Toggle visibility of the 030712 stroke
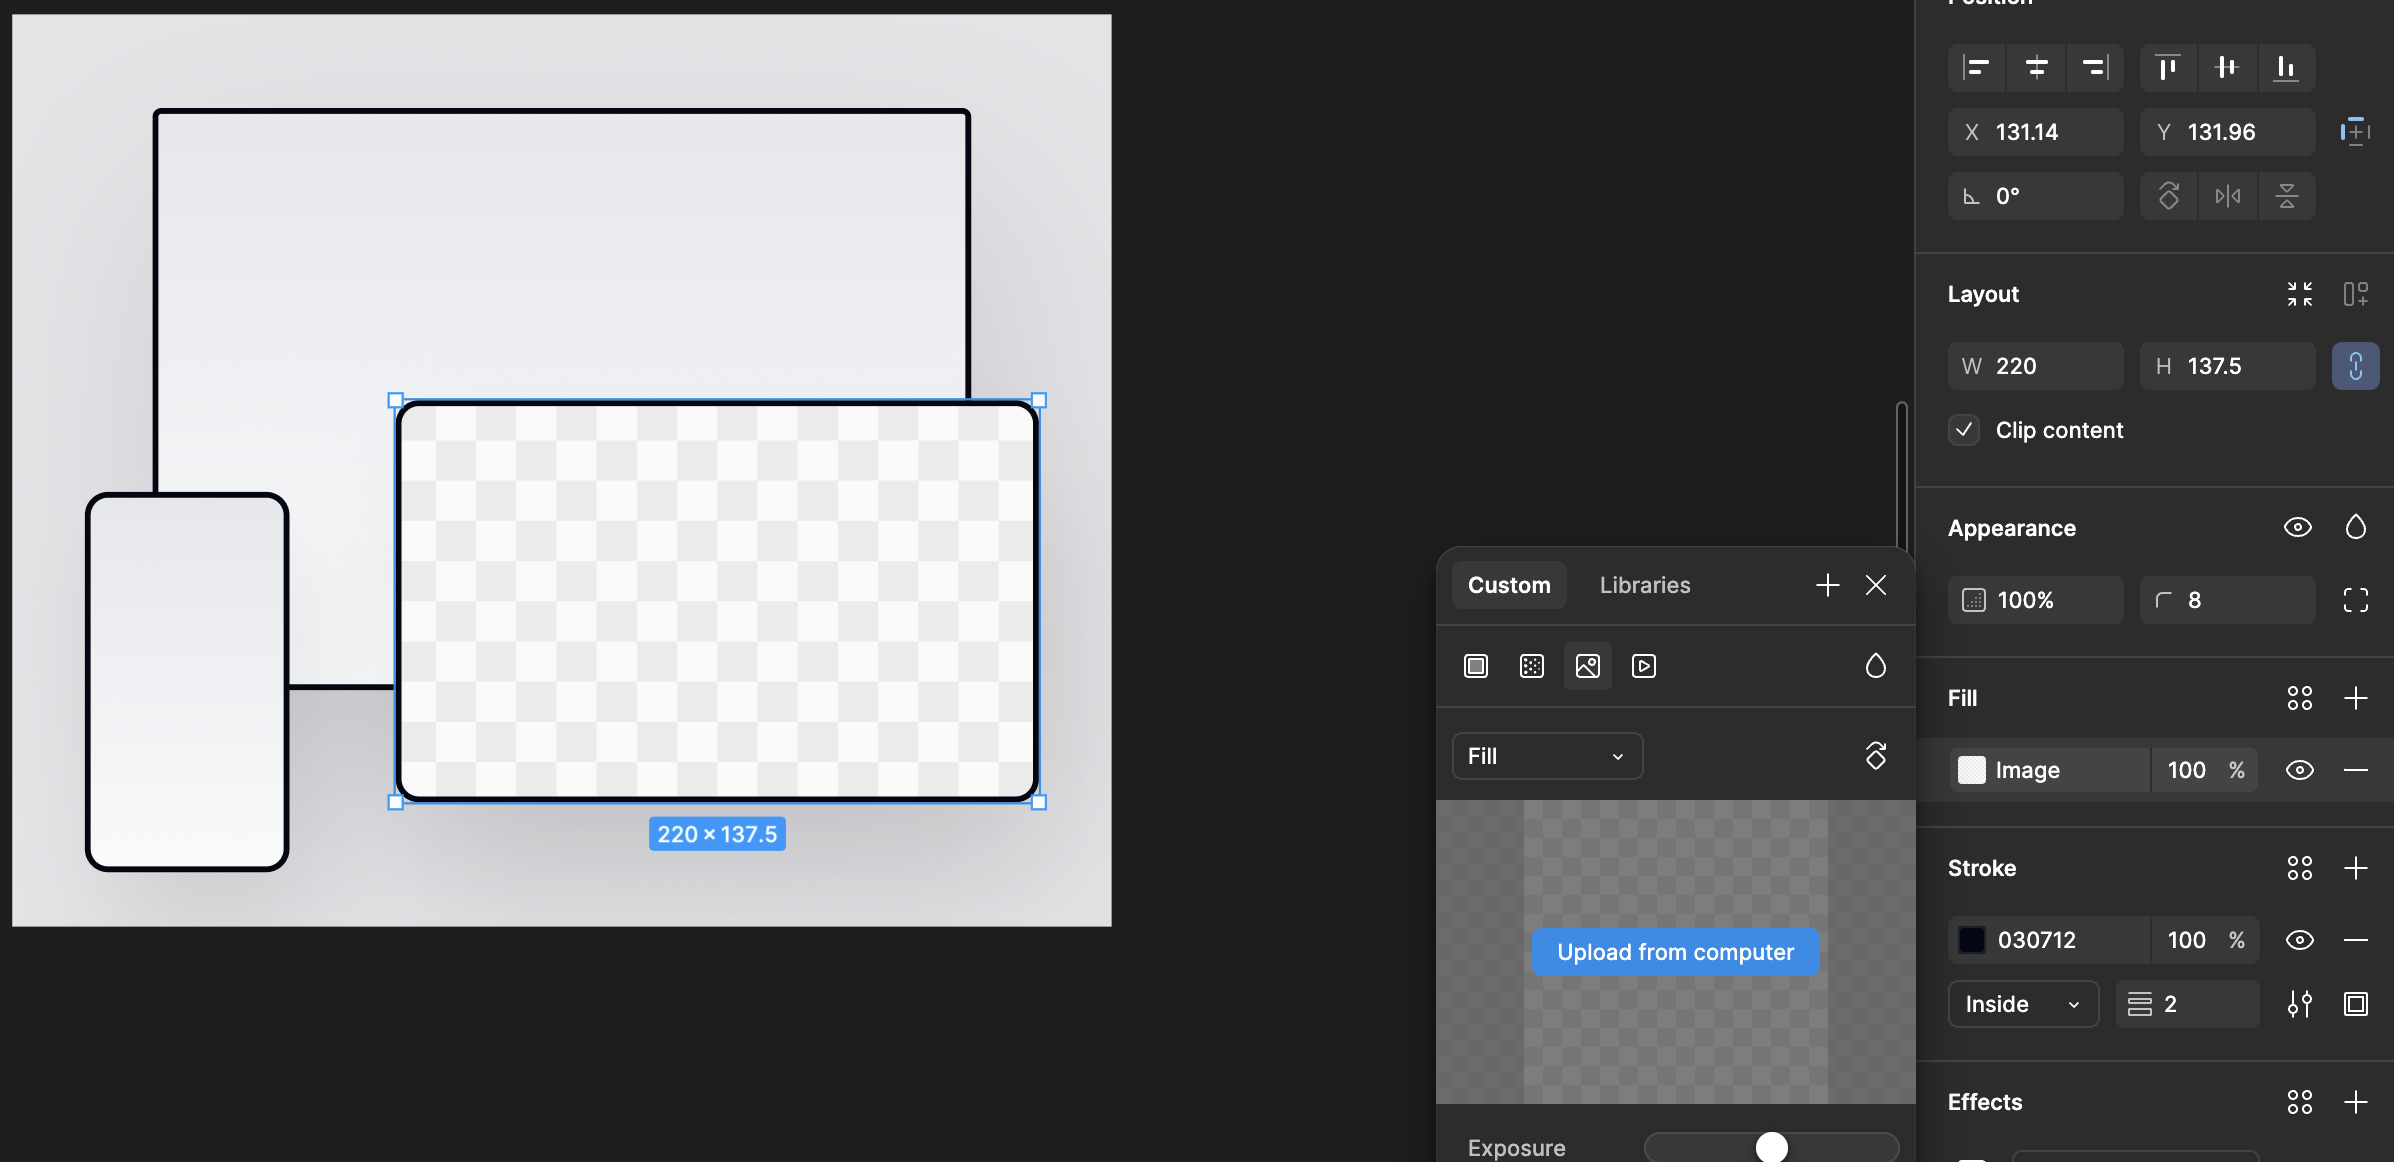2394x1162 pixels. 2299,940
